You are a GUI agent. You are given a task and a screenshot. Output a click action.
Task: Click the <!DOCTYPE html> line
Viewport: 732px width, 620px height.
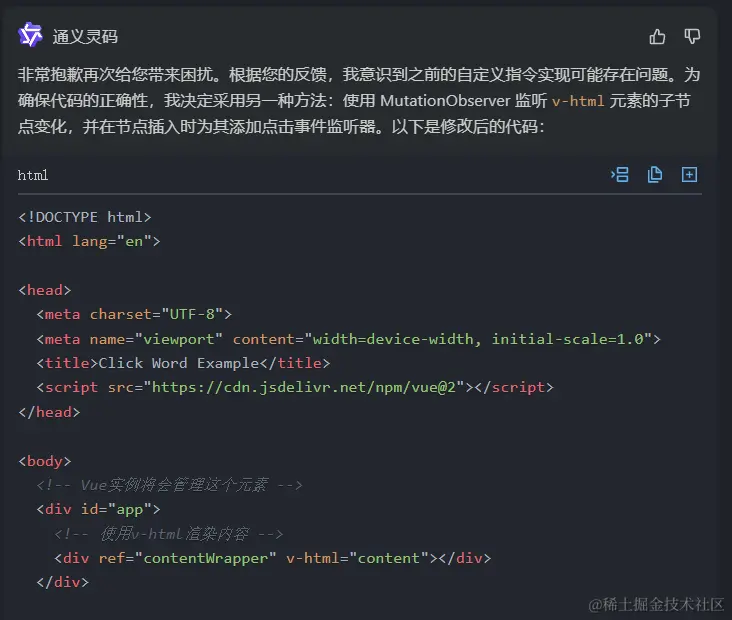(84, 217)
